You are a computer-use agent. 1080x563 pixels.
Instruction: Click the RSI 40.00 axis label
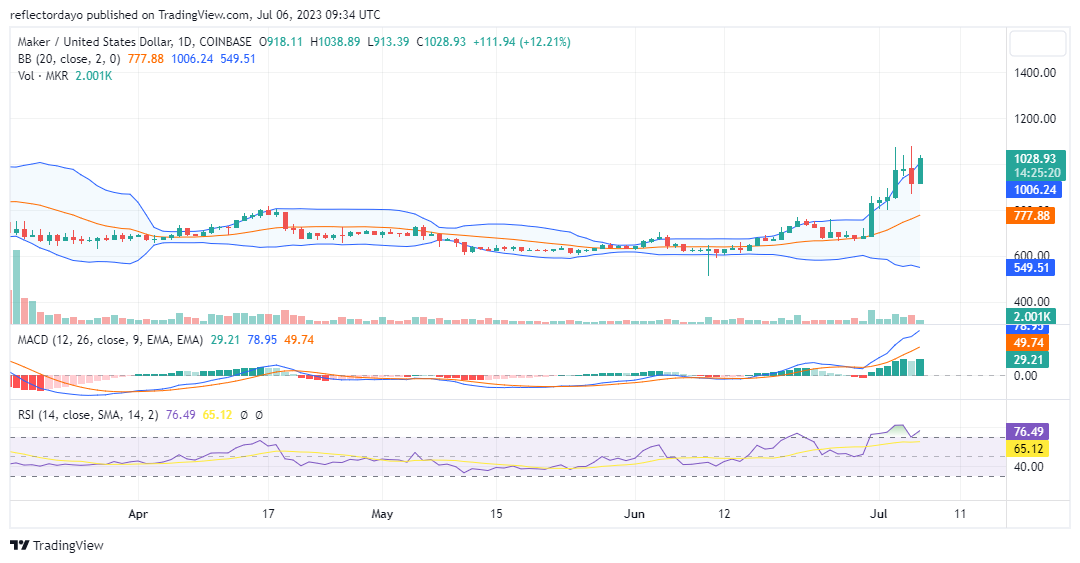pos(1028,467)
